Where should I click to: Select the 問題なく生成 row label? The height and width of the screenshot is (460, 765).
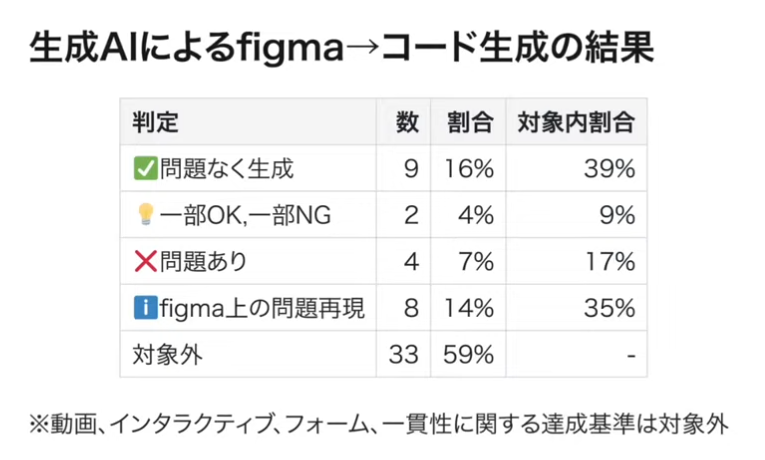226,169
